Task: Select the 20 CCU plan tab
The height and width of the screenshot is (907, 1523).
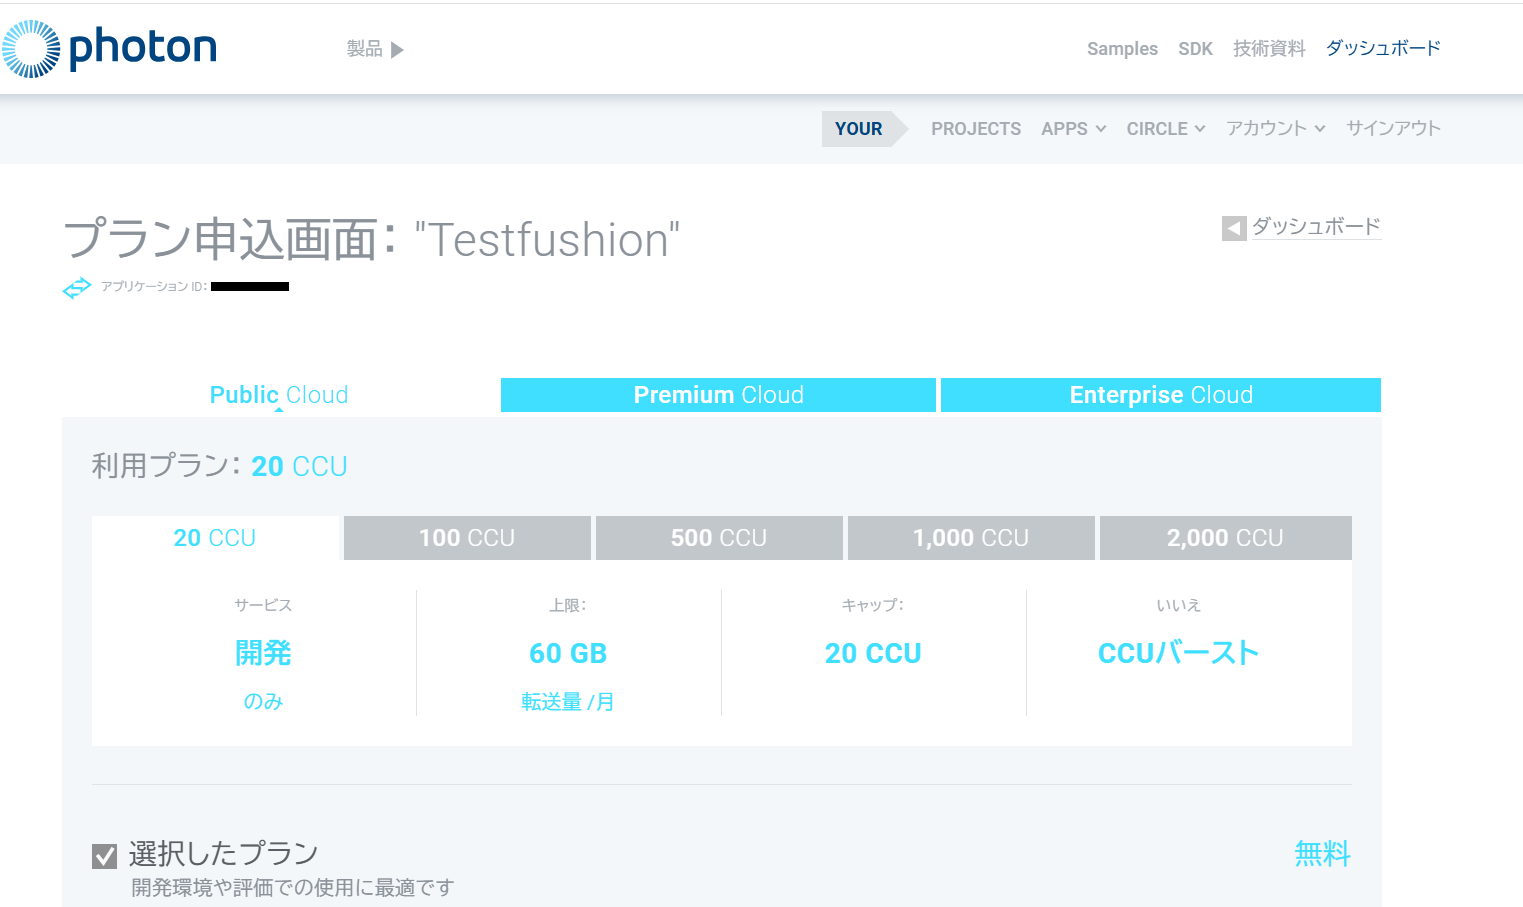Action: click(215, 538)
